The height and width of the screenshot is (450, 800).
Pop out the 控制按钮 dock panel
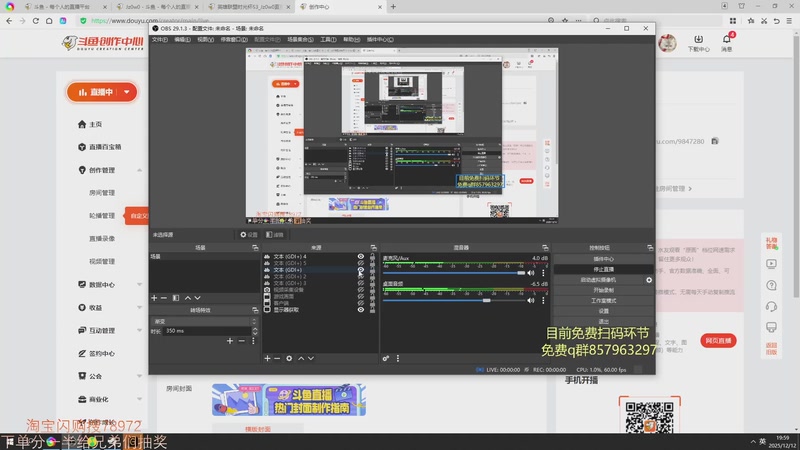[650, 248]
